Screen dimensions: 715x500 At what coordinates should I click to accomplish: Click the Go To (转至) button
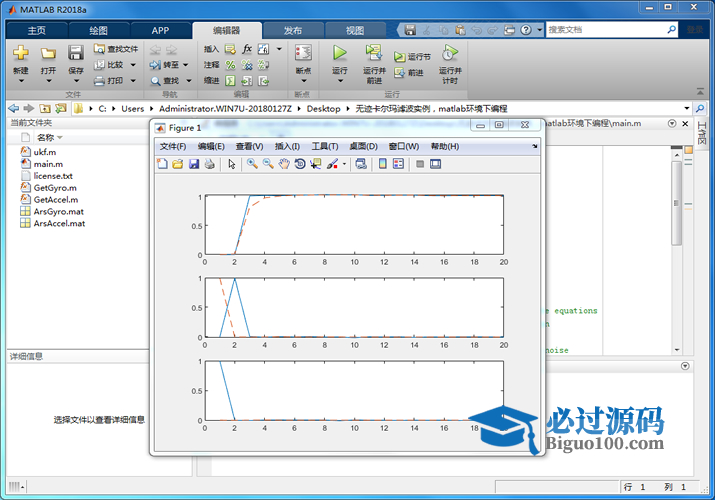(165, 65)
